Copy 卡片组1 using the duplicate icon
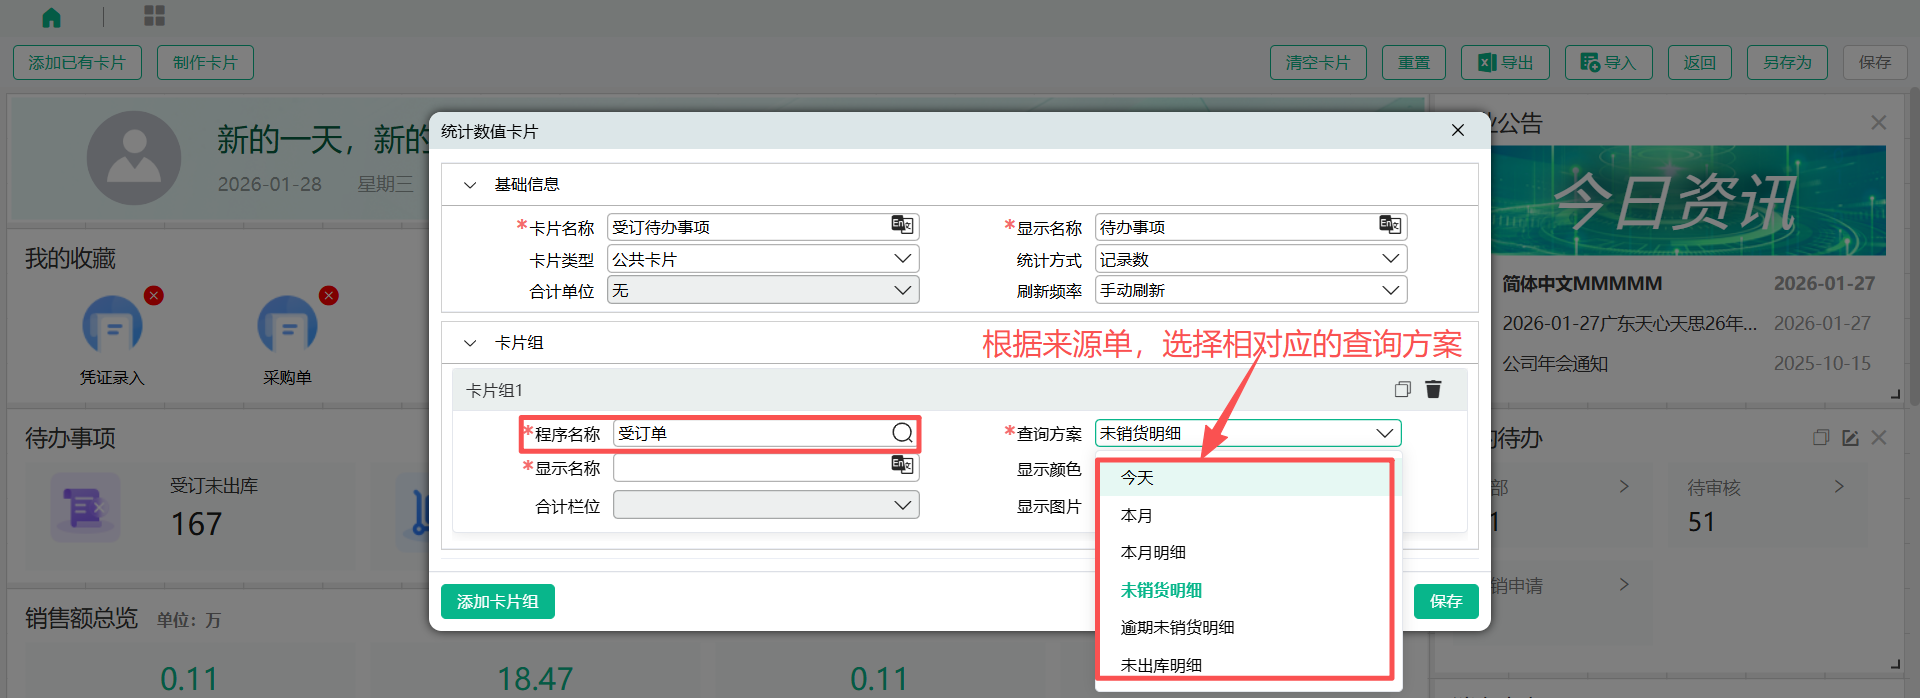 tap(1402, 389)
